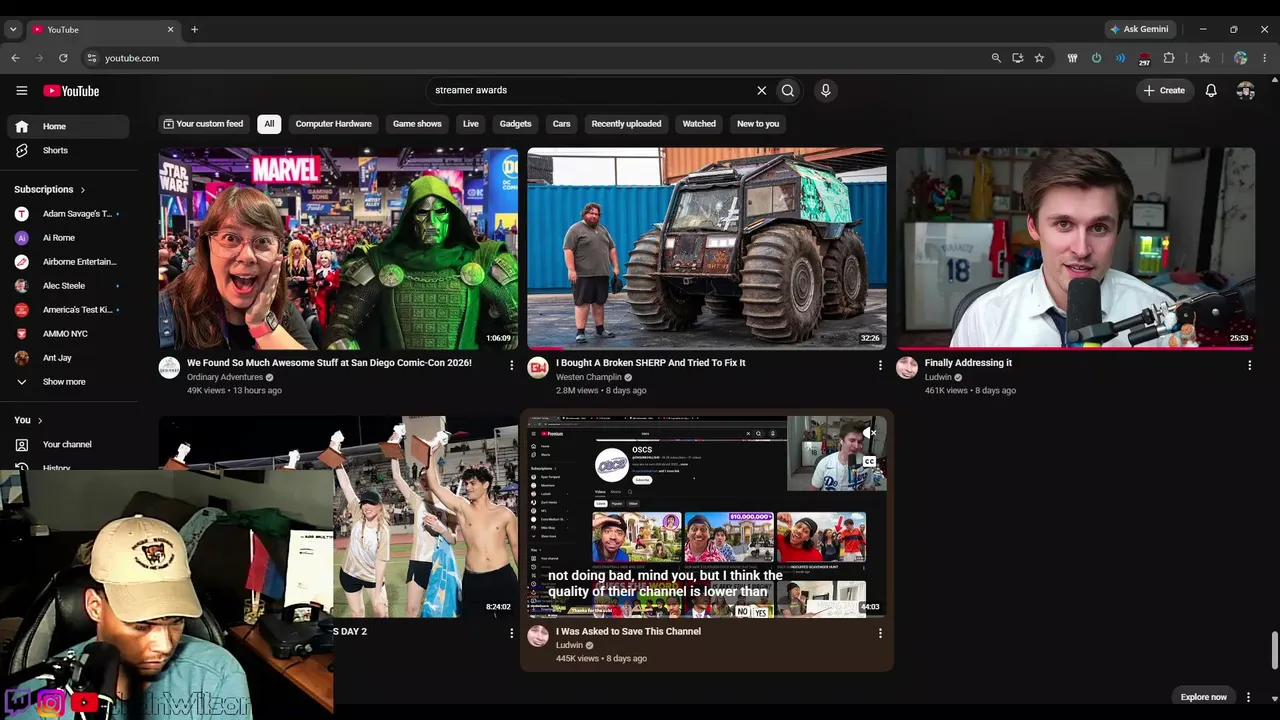Open the tab search dropdown arrow
This screenshot has width=1280, height=720.
click(x=13, y=29)
